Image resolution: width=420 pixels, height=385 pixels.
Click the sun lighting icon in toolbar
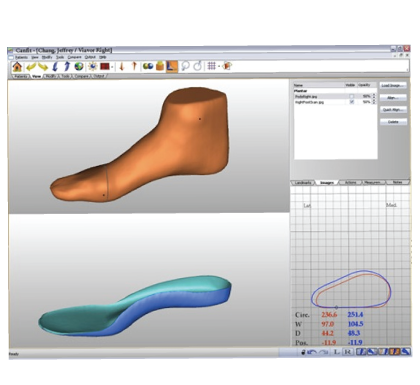[x=92, y=66]
